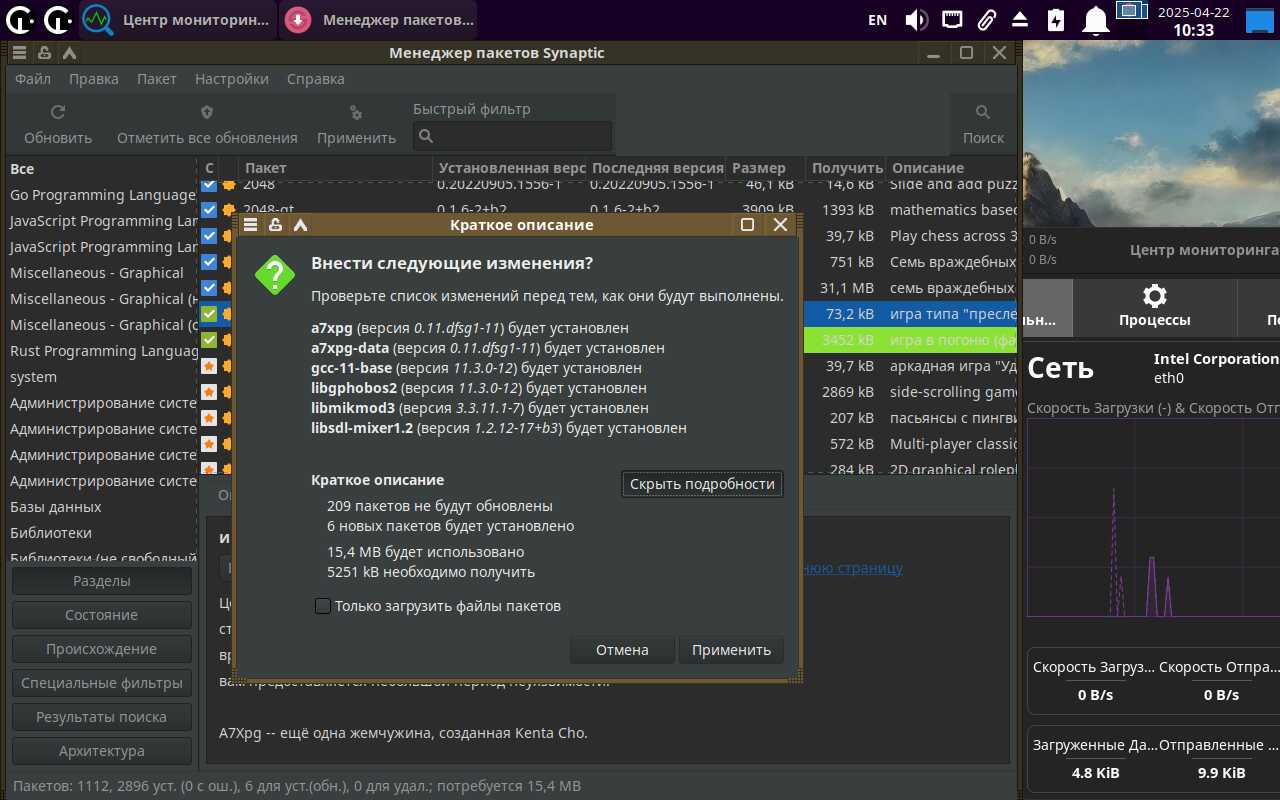Image resolution: width=1280 pixels, height=800 pixels.
Task: Click the Быстрый фильтр search field
Action: [x=512, y=136]
